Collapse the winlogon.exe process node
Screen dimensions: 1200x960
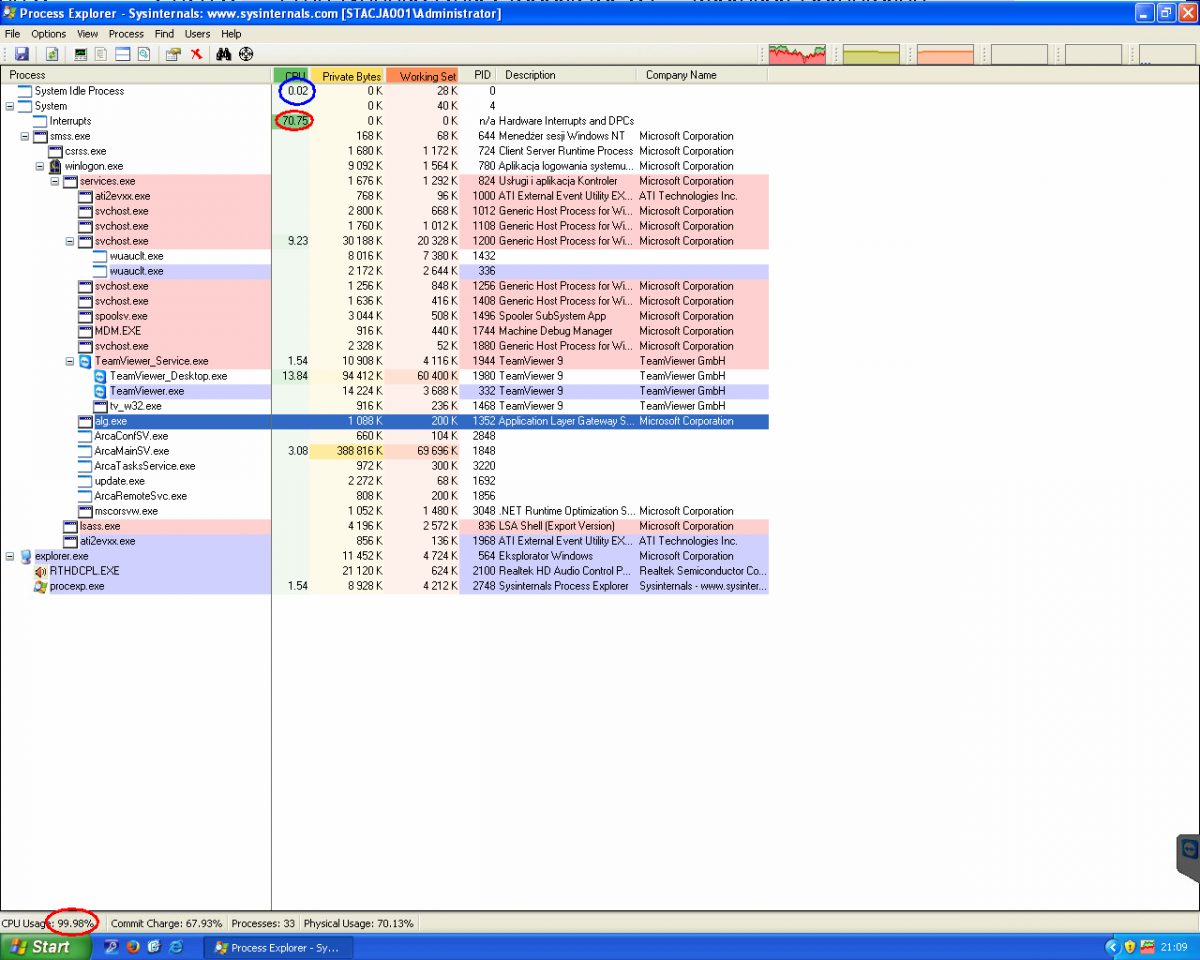(40, 166)
